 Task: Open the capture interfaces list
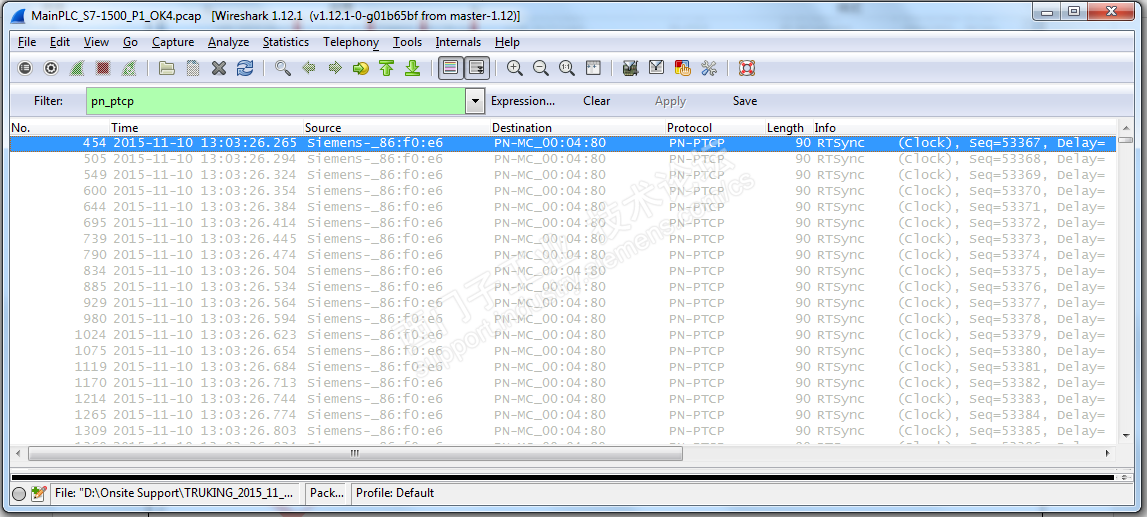(26, 68)
